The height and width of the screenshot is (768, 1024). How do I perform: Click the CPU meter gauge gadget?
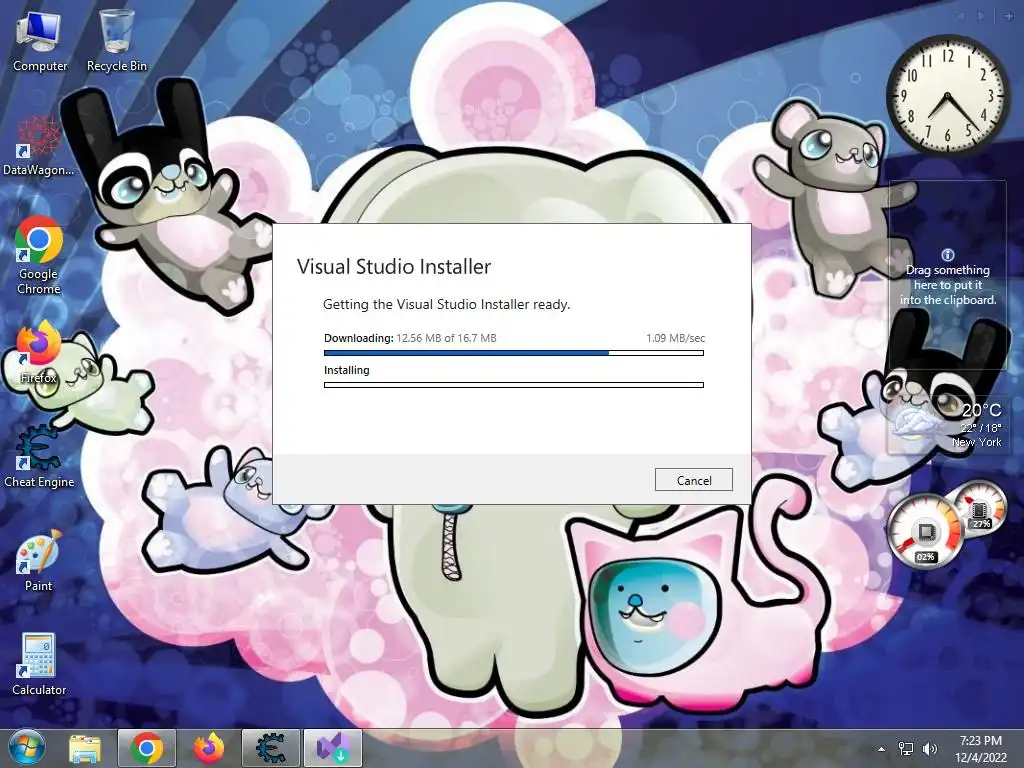[x=924, y=530]
